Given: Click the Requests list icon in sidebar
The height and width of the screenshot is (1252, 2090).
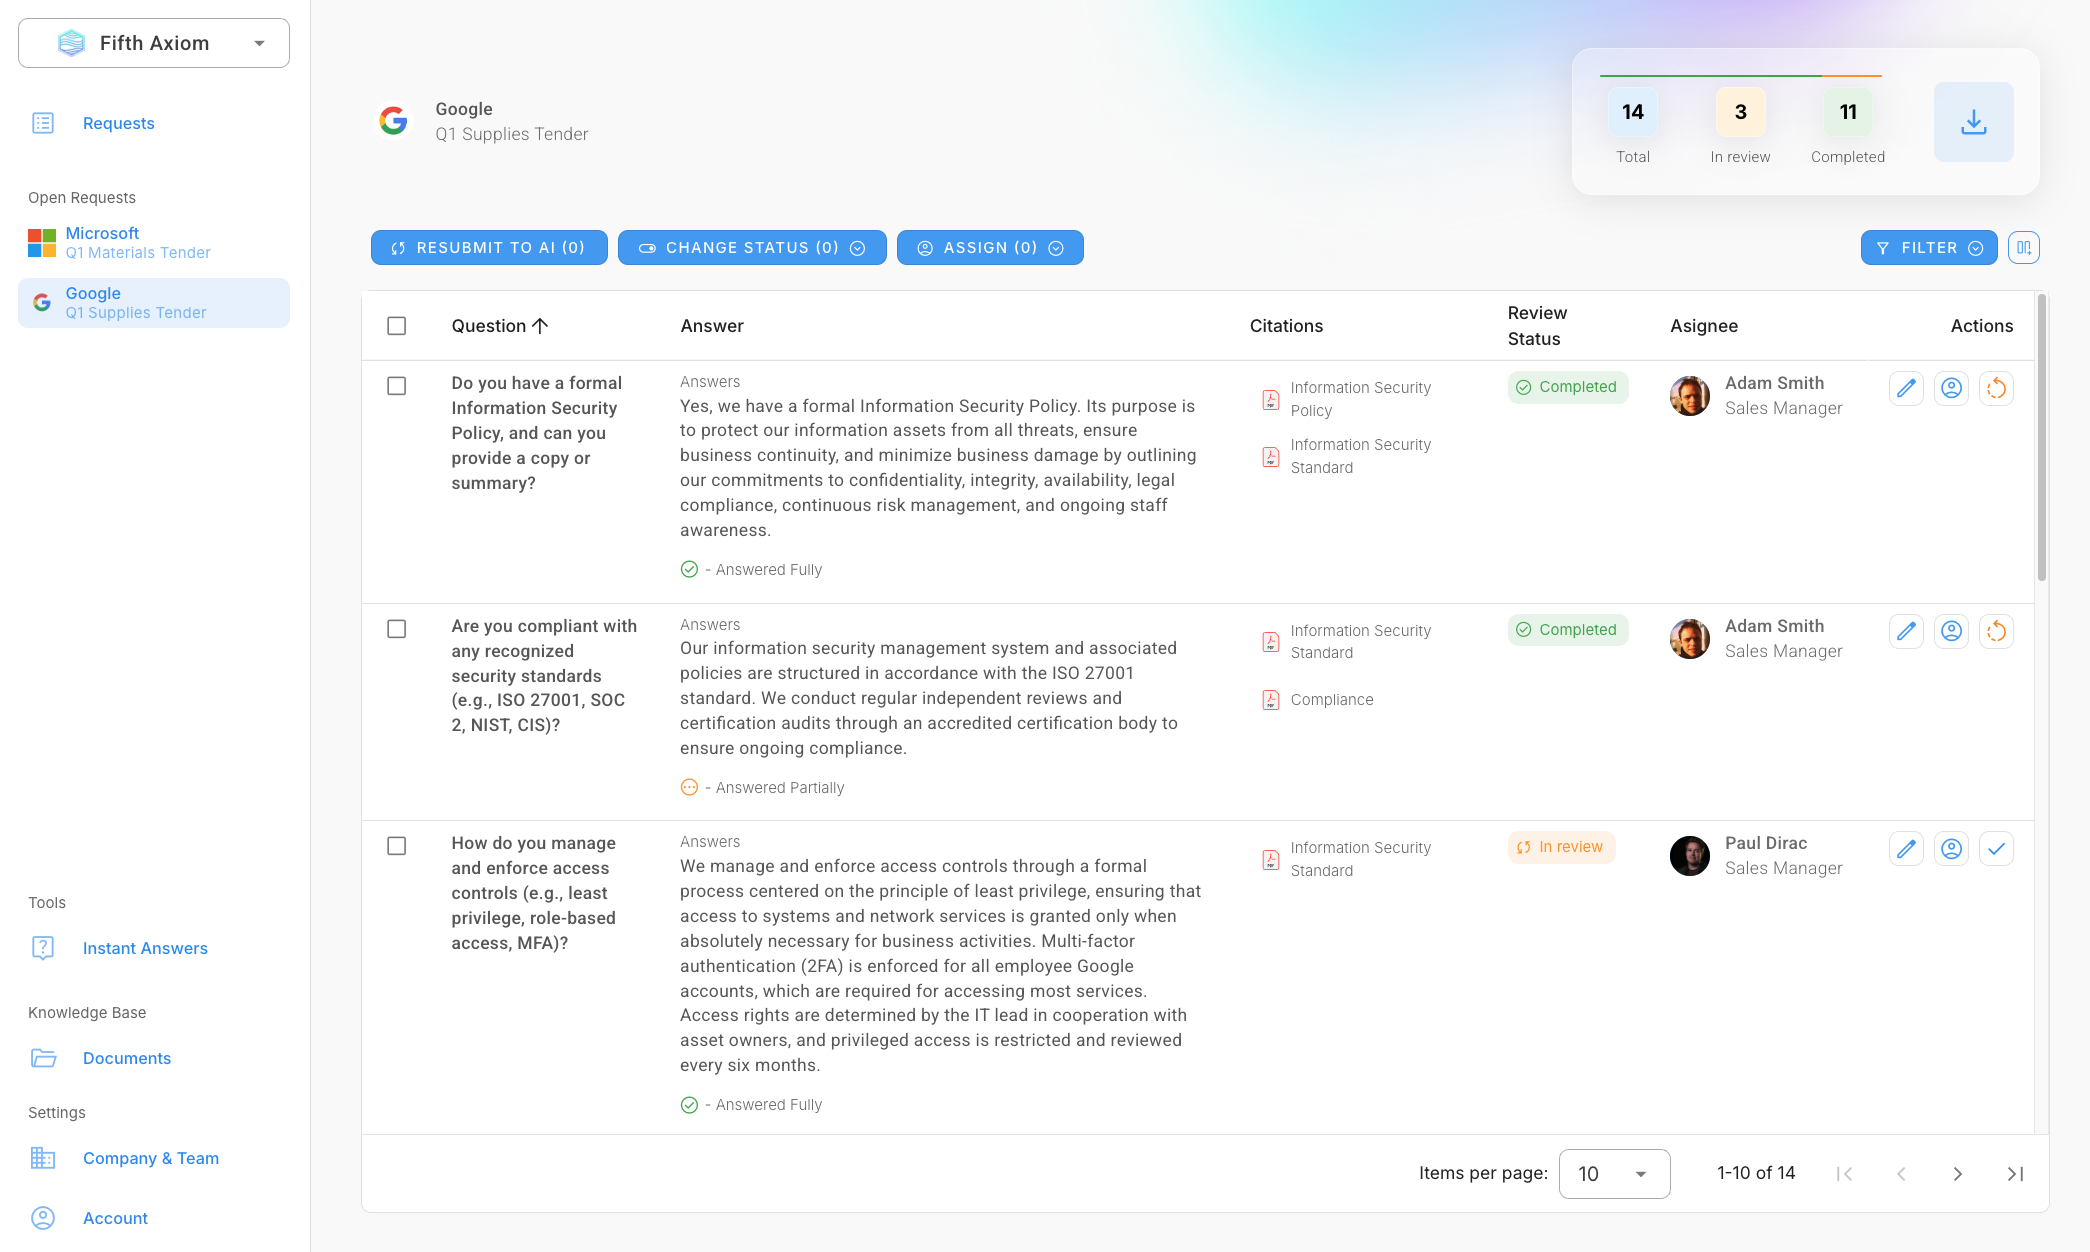Looking at the screenshot, I should coord(43,123).
